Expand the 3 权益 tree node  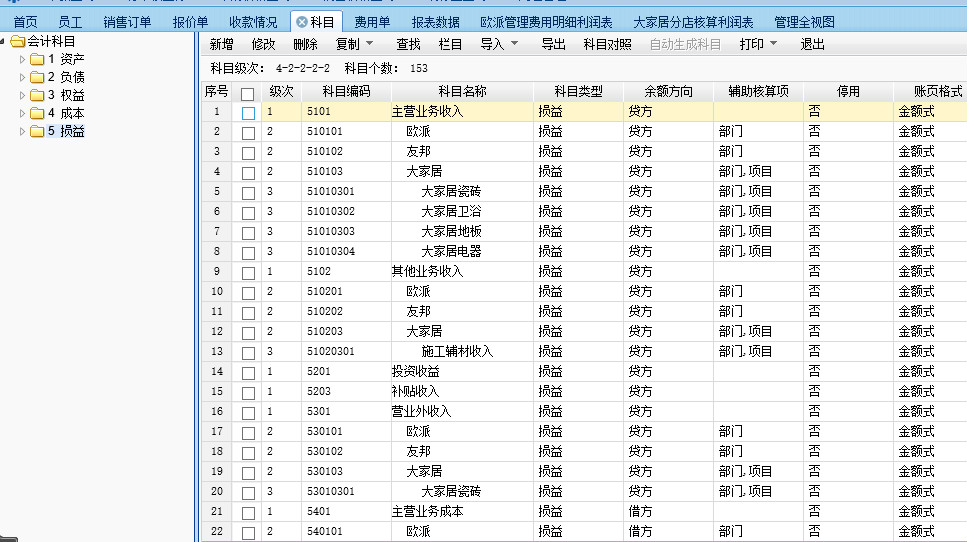click(22, 95)
